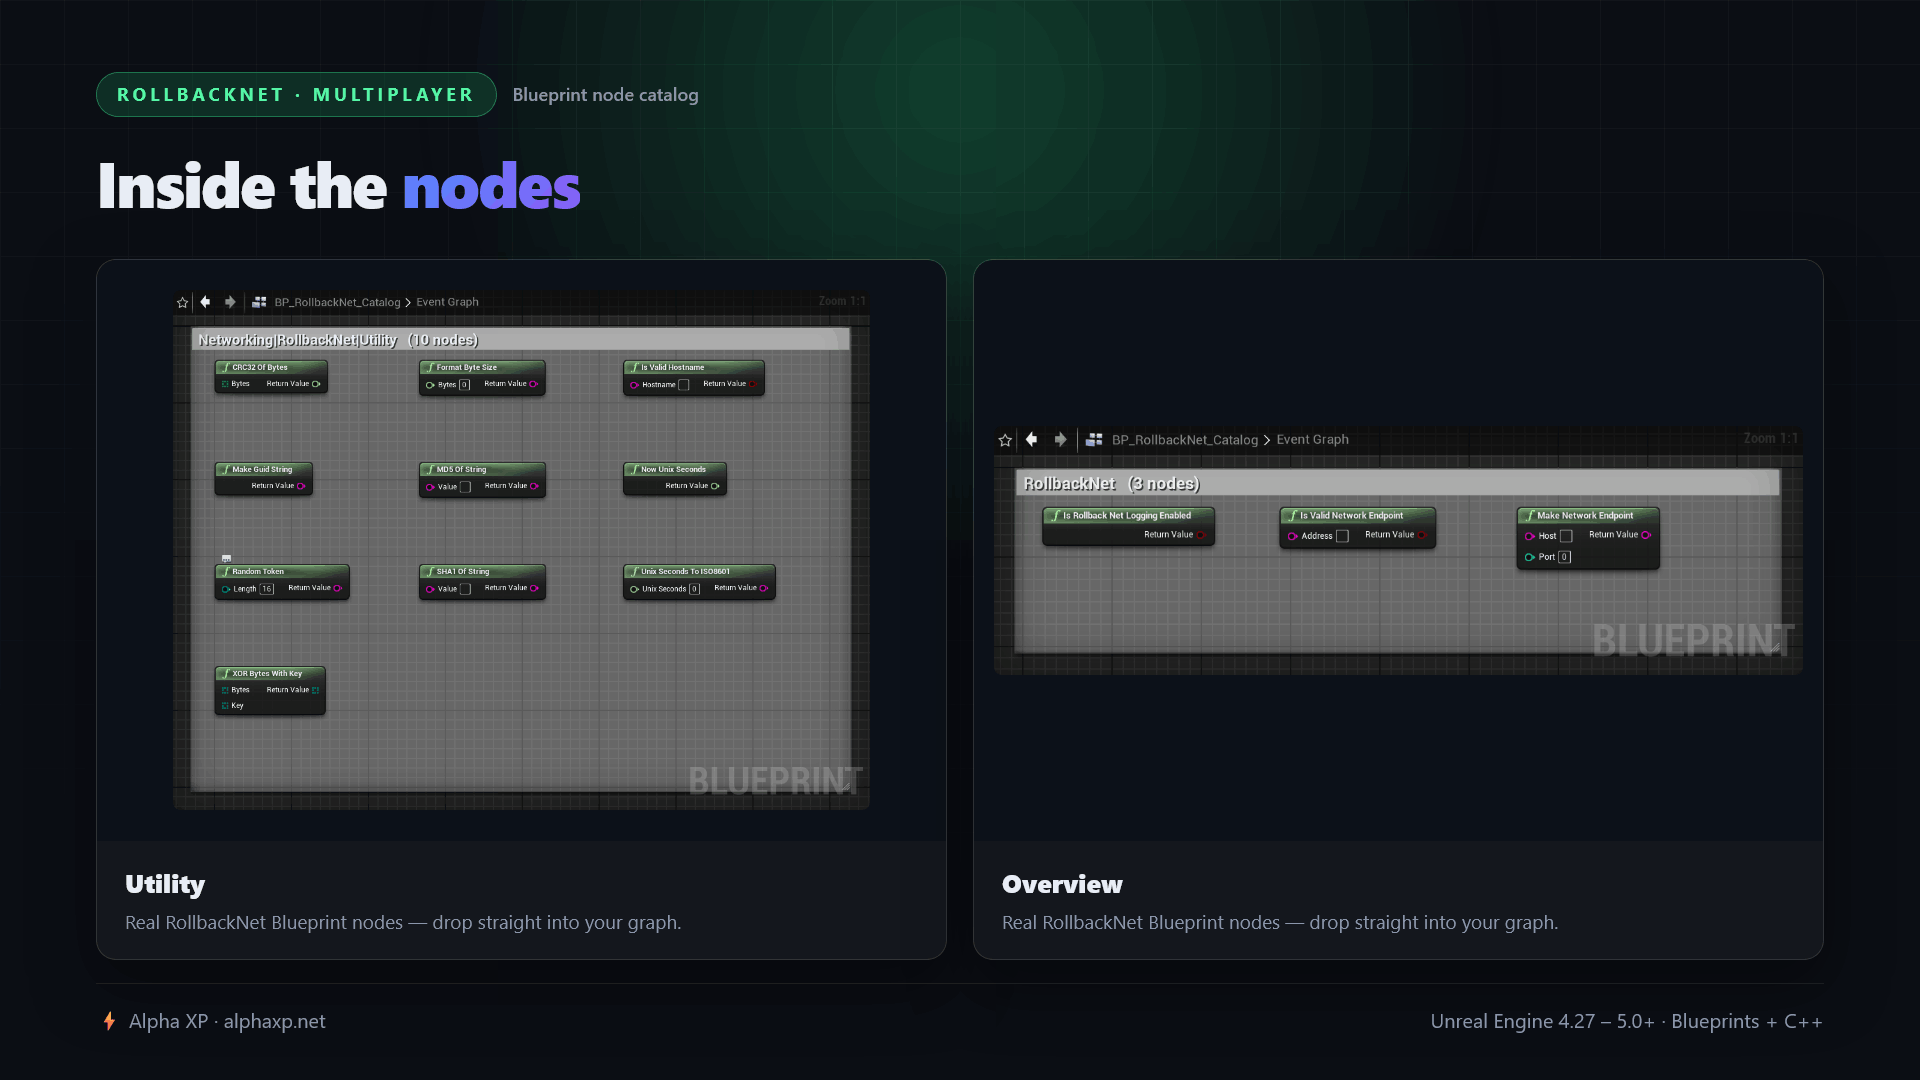The image size is (1920, 1080).
Task: Click the Host field on the Make Network Endpoint node
Action: point(1566,536)
